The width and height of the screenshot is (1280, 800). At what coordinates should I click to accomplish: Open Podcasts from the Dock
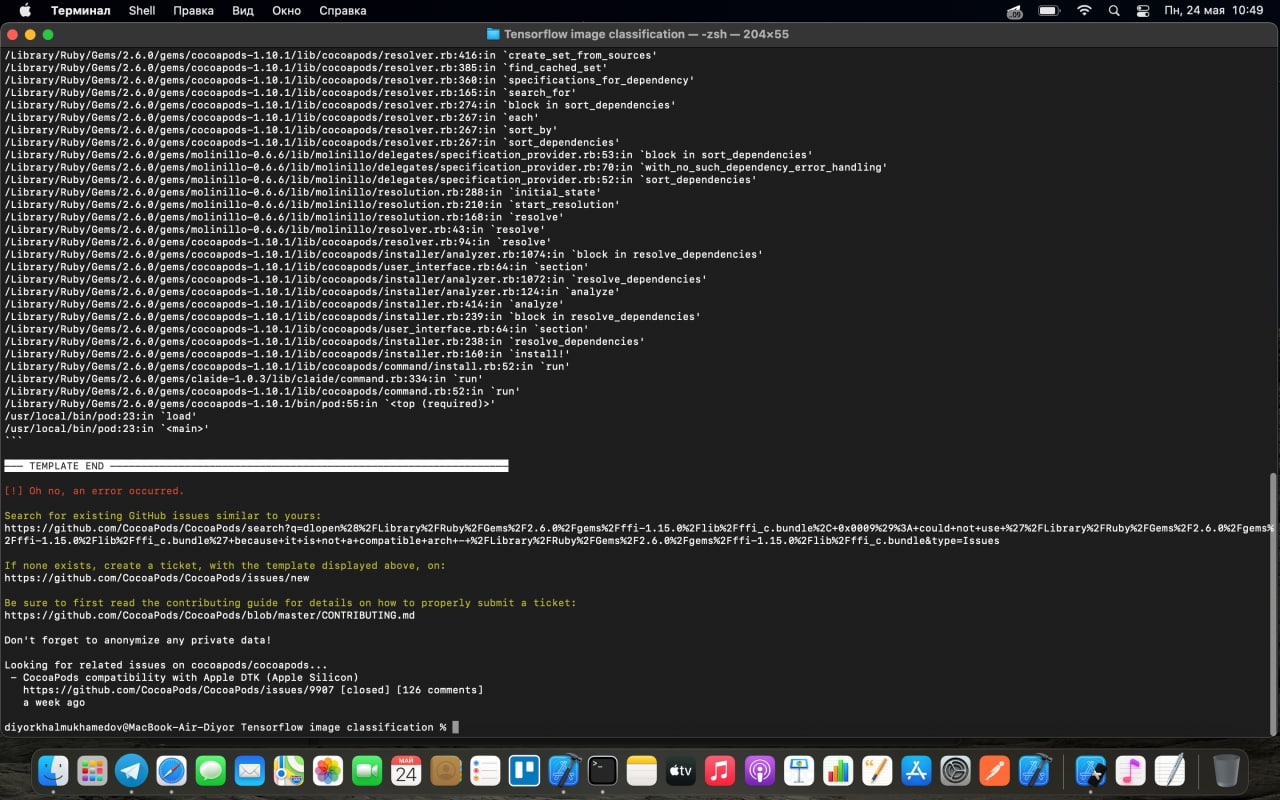[760, 770]
